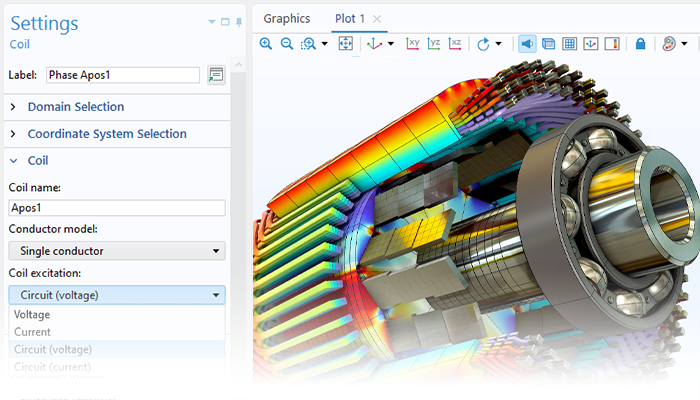The width and height of the screenshot is (700, 400).
Task: Click the rotate view icon
Action: 483,44
